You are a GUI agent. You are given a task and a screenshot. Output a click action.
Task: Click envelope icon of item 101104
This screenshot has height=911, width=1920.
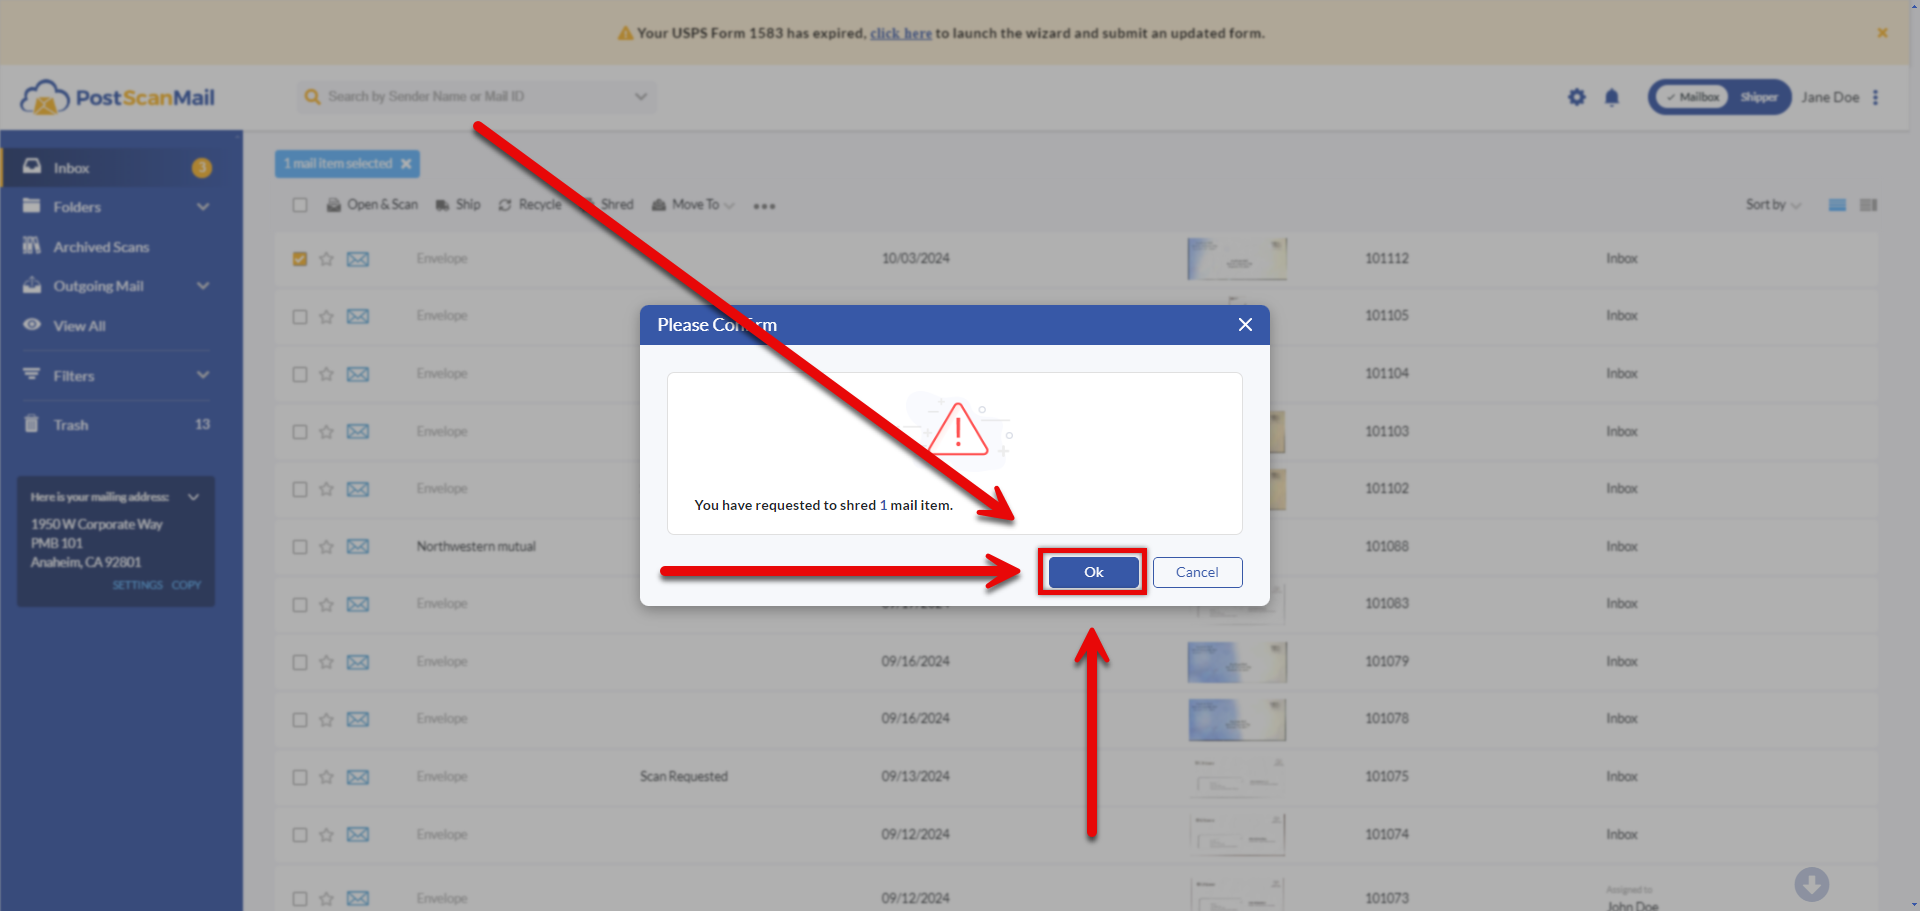click(x=358, y=374)
